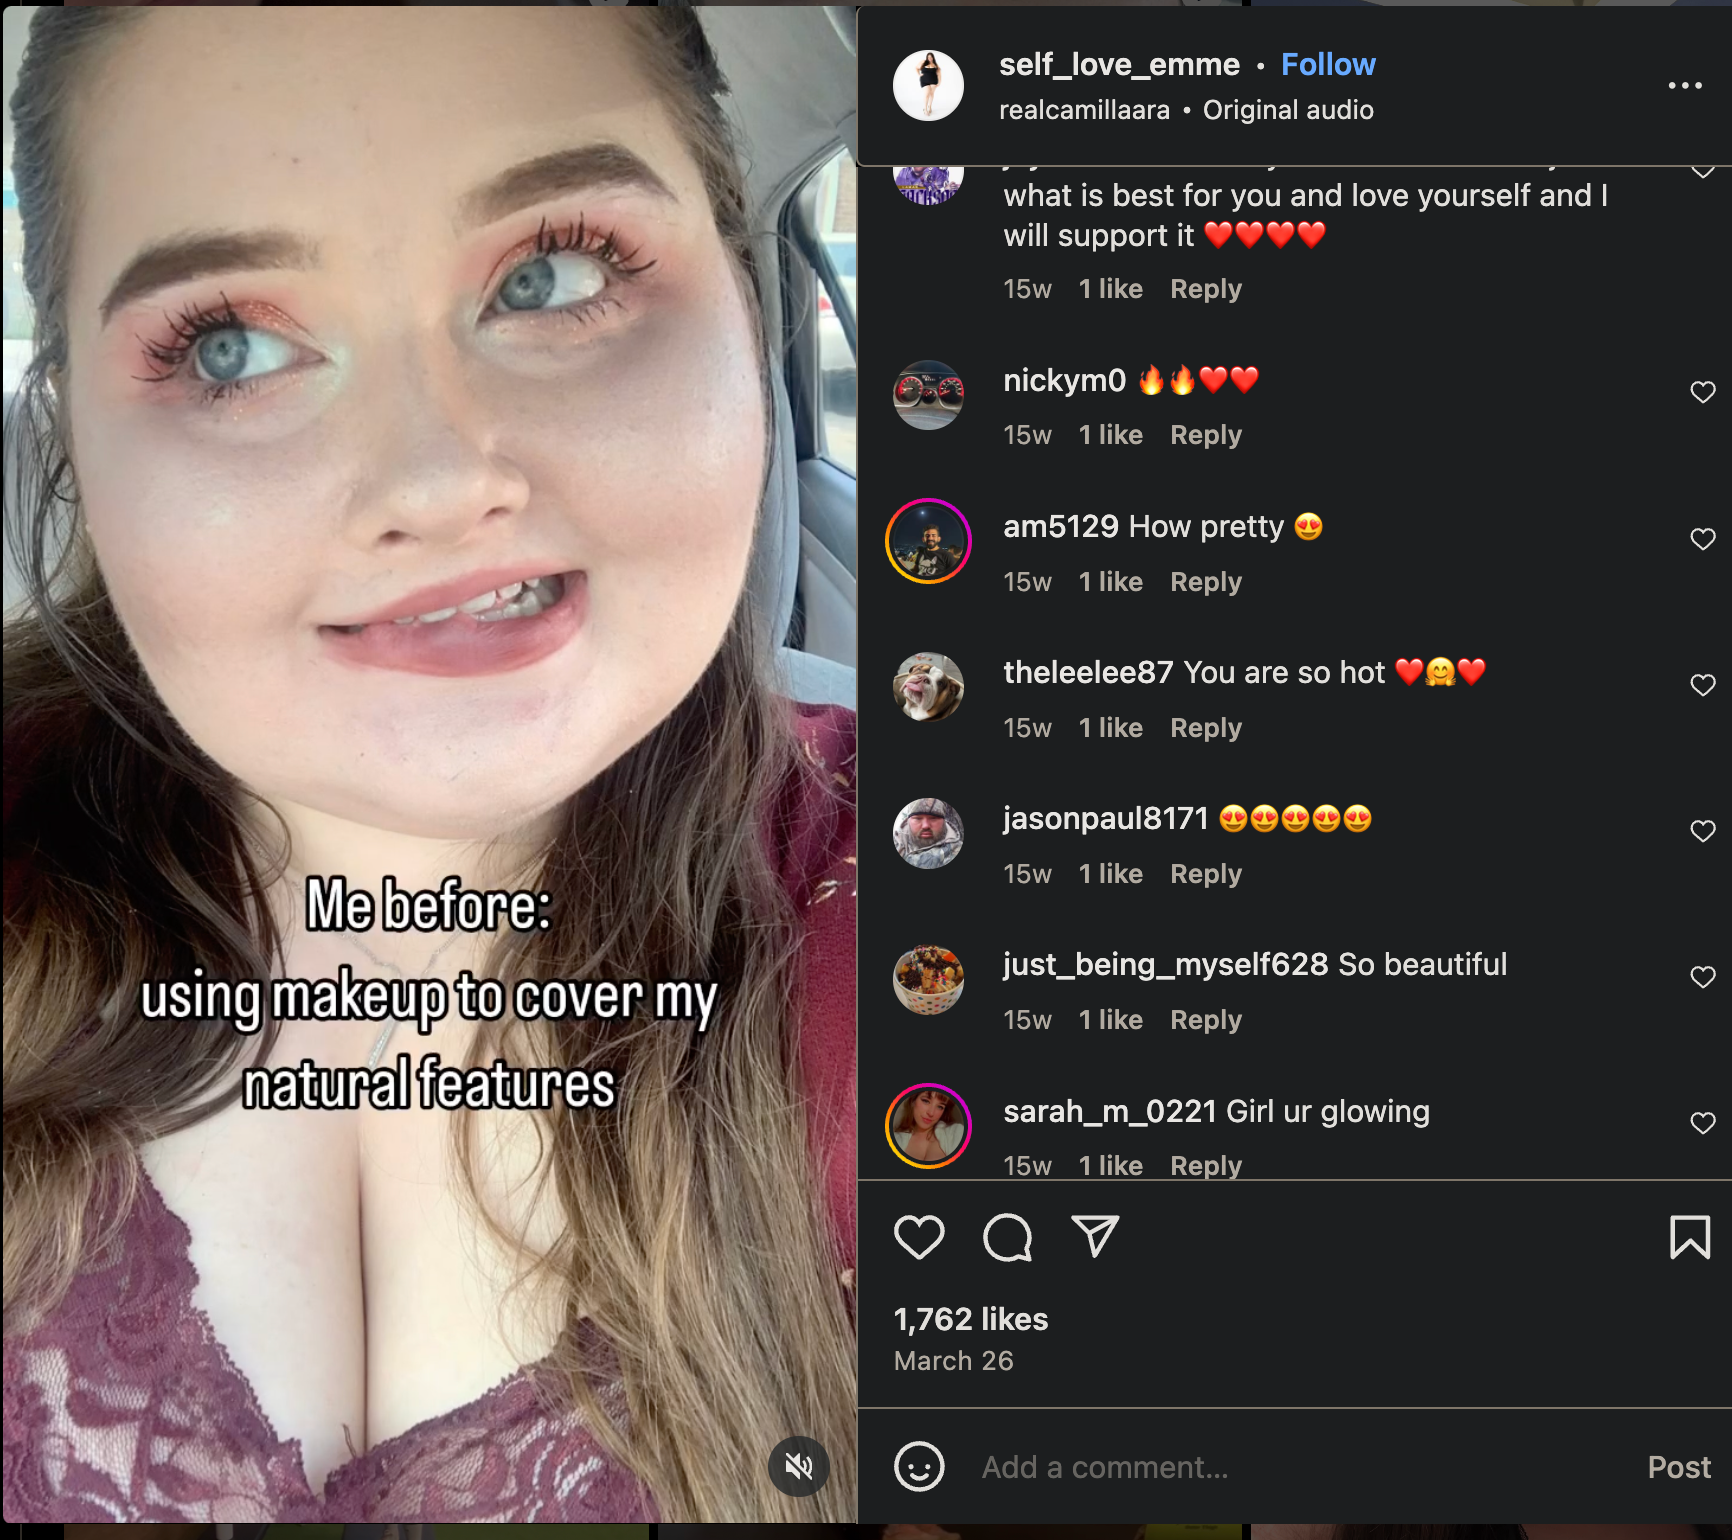Toggle like on am5129's comment
This screenshot has width=1732, height=1540.
tap(1702, 539)
